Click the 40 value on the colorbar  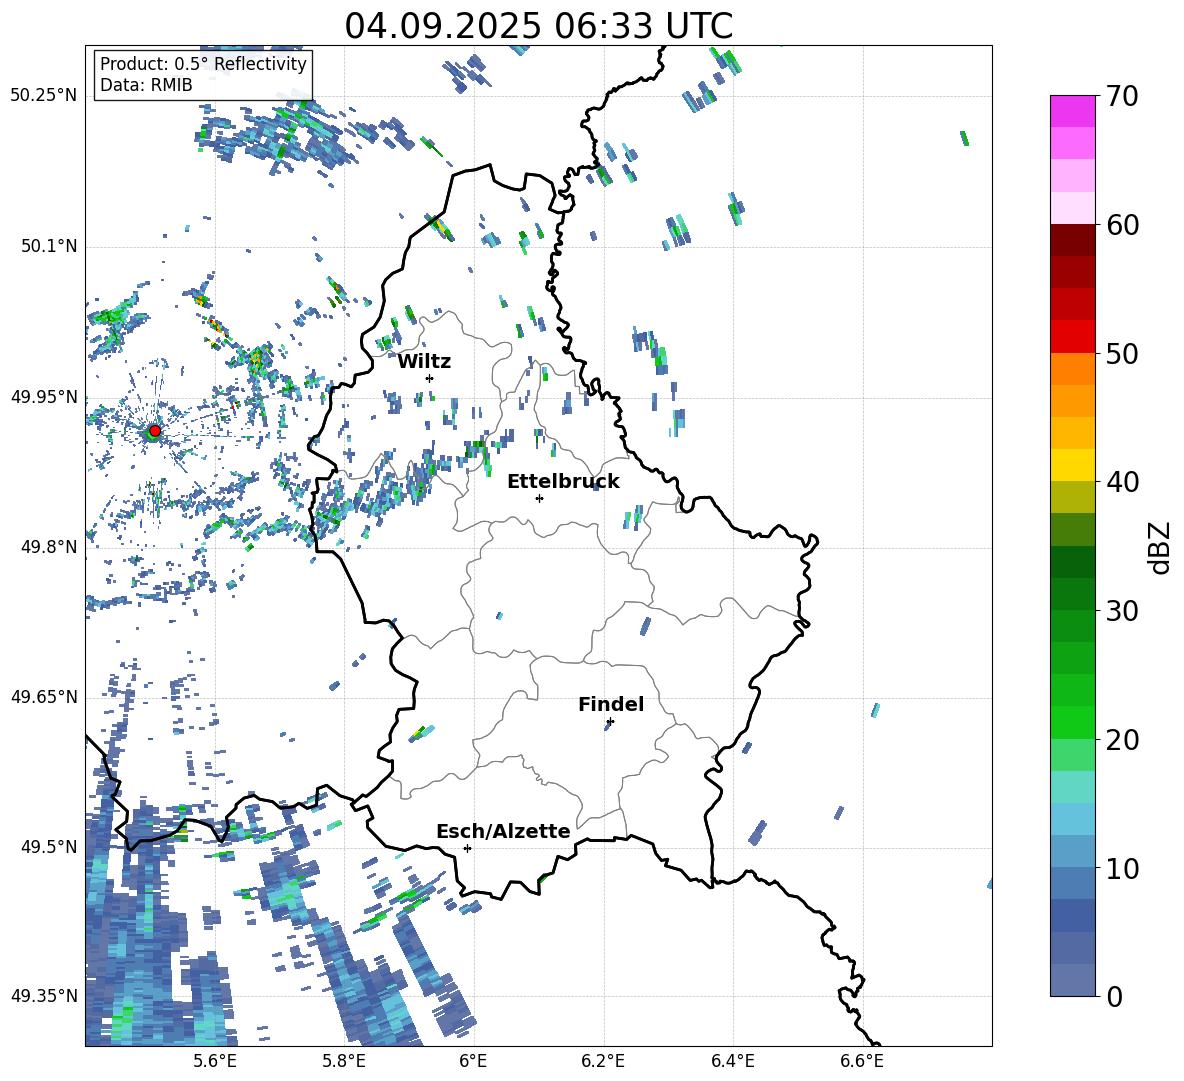pos(1122,482)
